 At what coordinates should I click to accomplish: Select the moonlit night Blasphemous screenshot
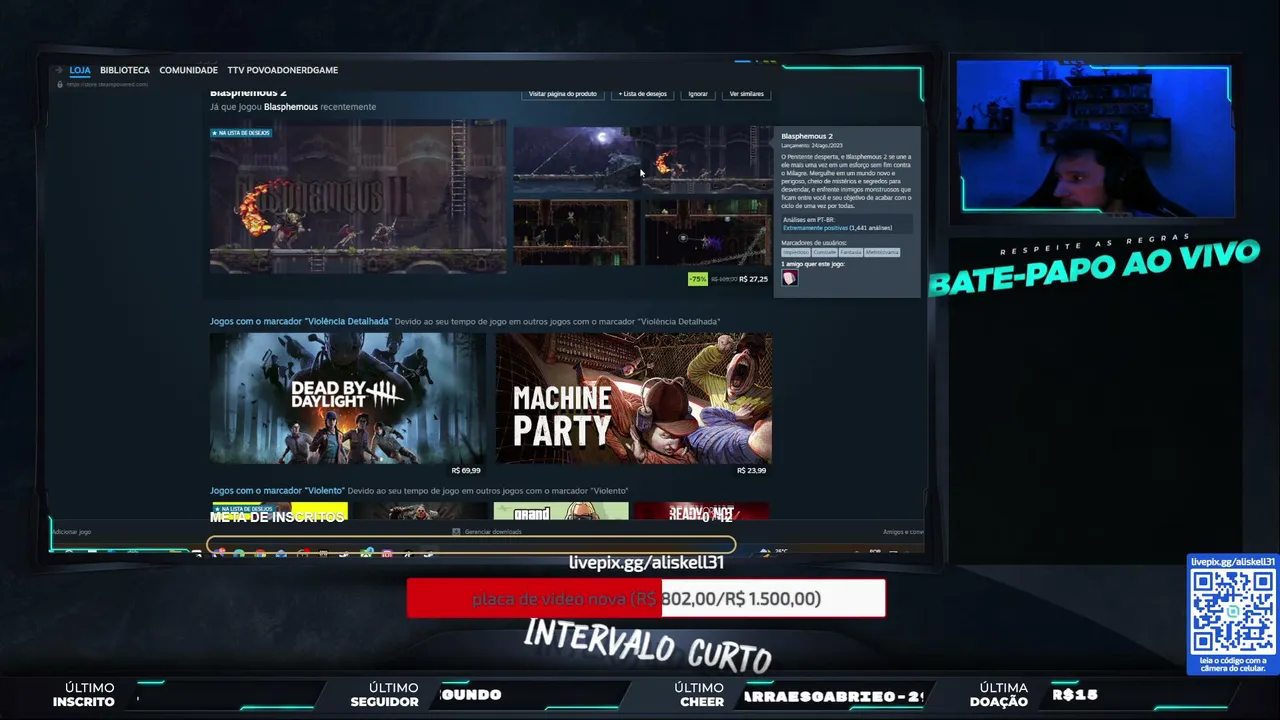[576, 158]
